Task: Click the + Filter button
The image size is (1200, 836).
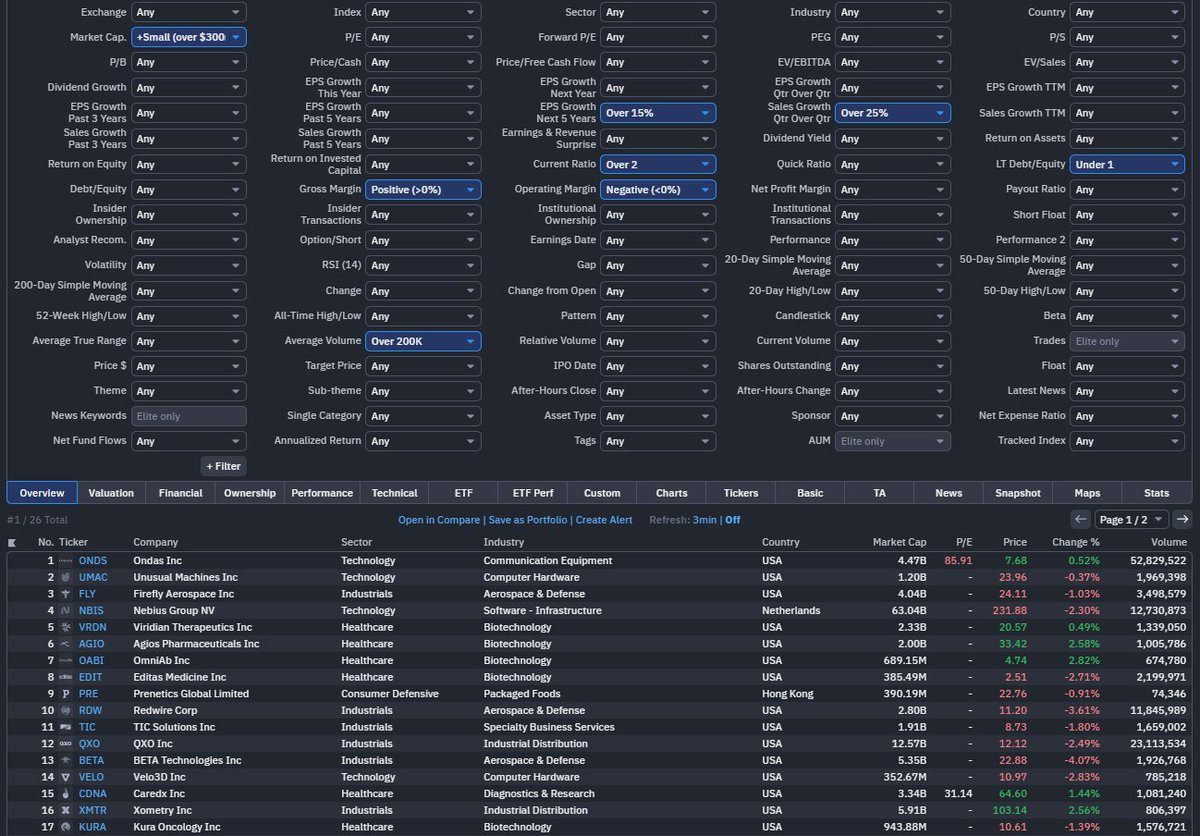Action: (x=223, y=466)
